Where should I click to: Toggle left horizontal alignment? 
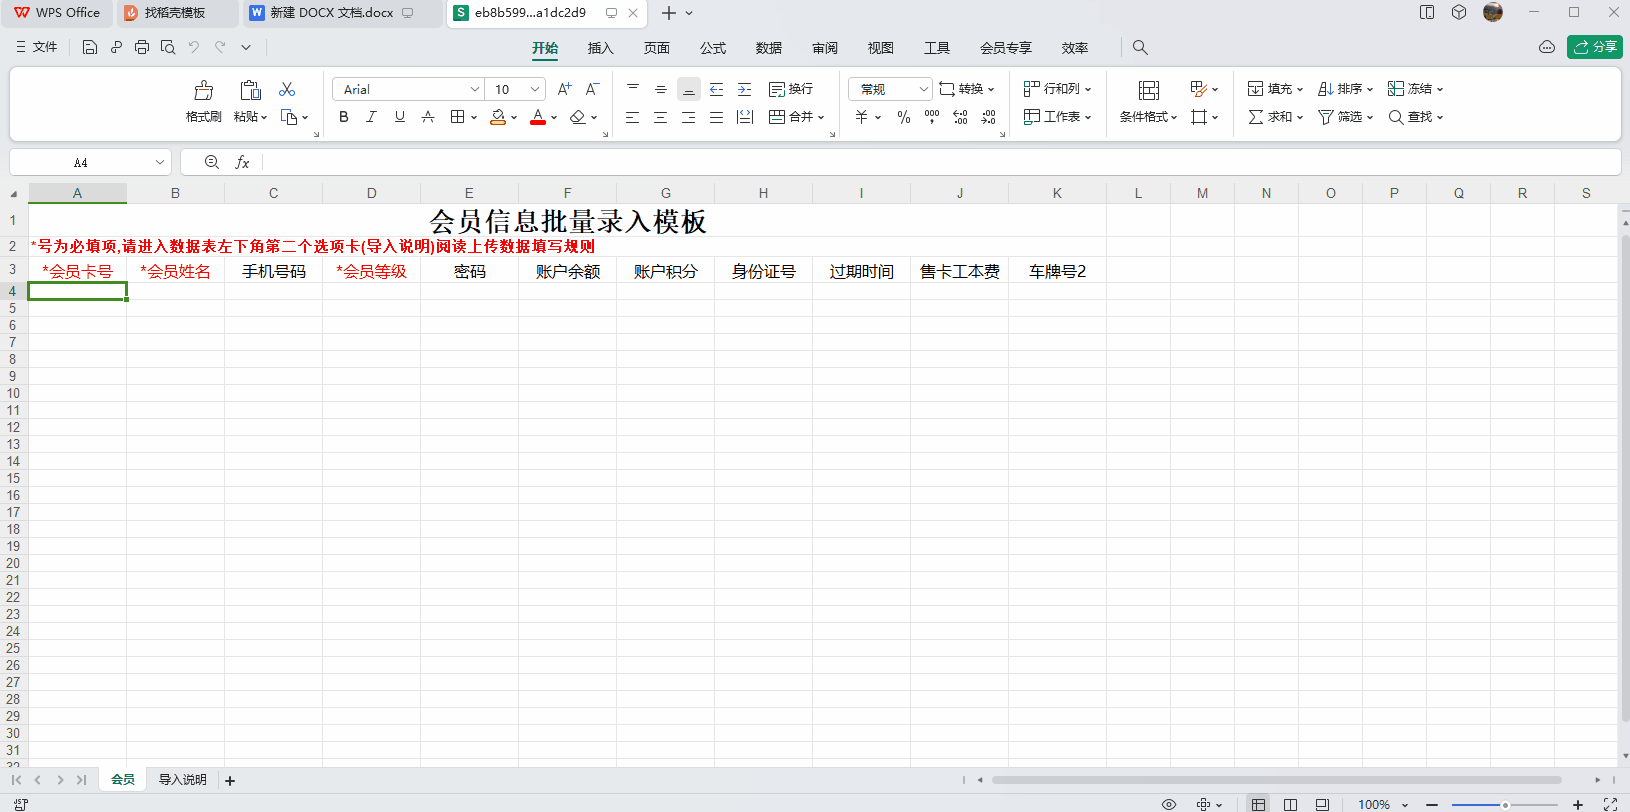[633, 117]
